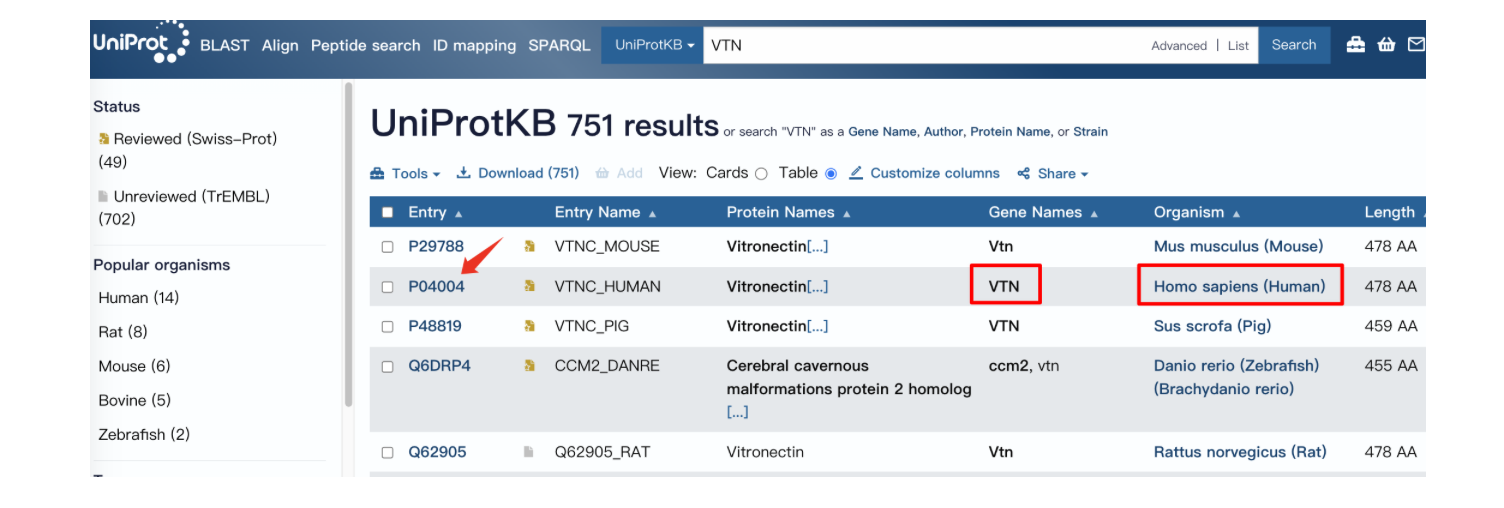Open BLAST from the top navigation
The image size is (1504, 508).
coord(224,45)
